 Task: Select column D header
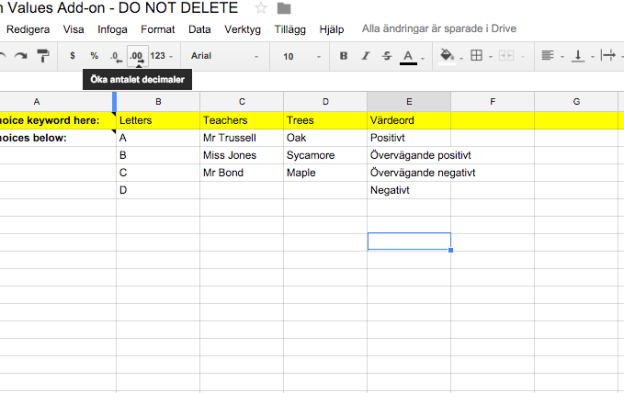[326, 102]
